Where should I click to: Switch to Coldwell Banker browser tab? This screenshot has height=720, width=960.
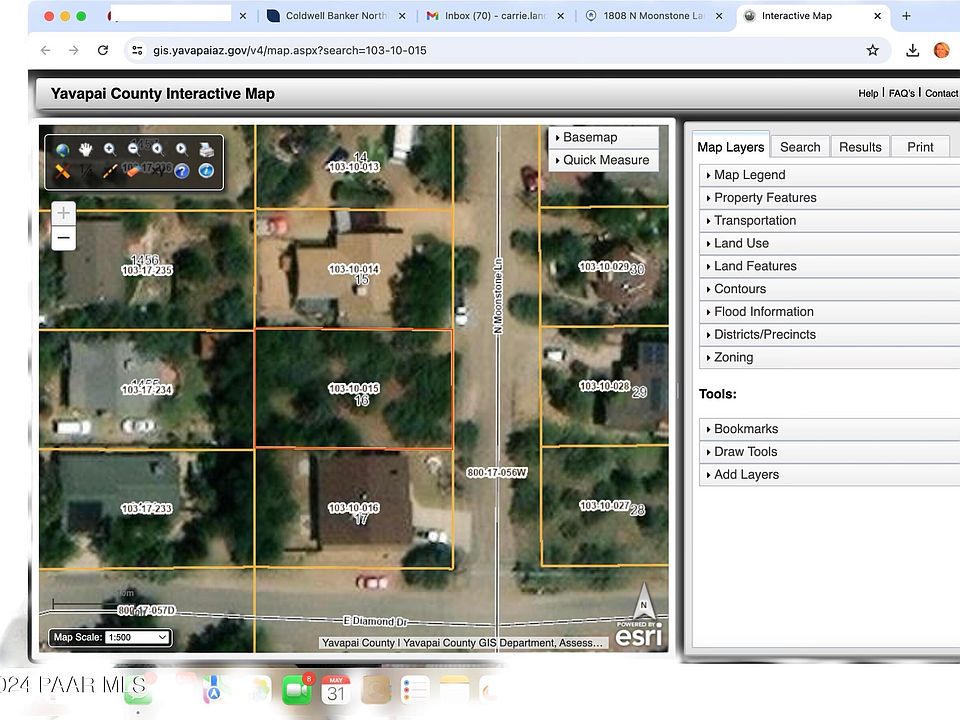point(336,16)
